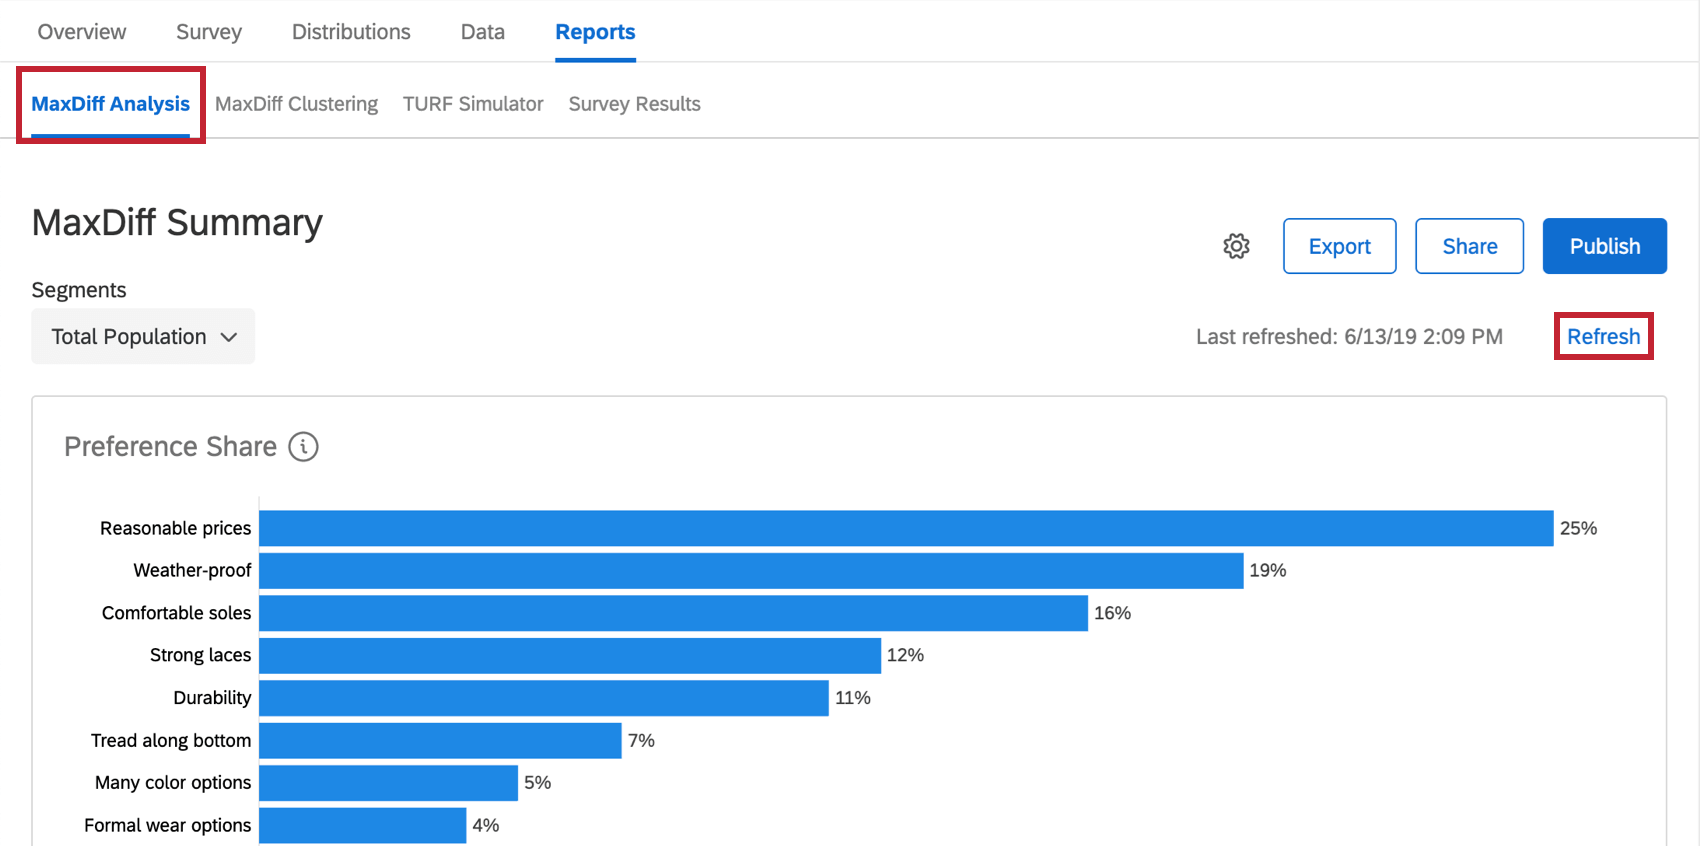The width and height of the screenshot is (1700, 846).
Task: Switch to the Overview tab
Action: pos(82,32)
